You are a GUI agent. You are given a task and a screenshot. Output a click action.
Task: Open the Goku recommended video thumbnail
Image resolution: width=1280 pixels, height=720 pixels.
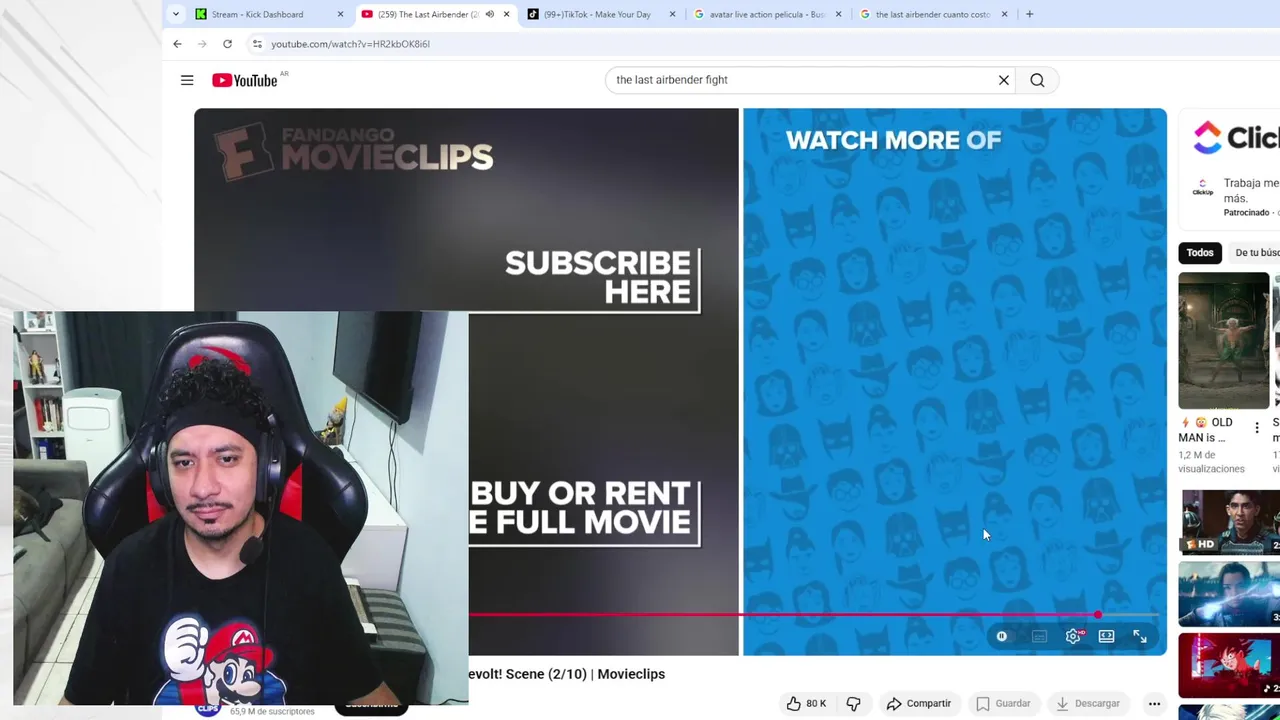pyautogui.click(x=1231, y=665)
